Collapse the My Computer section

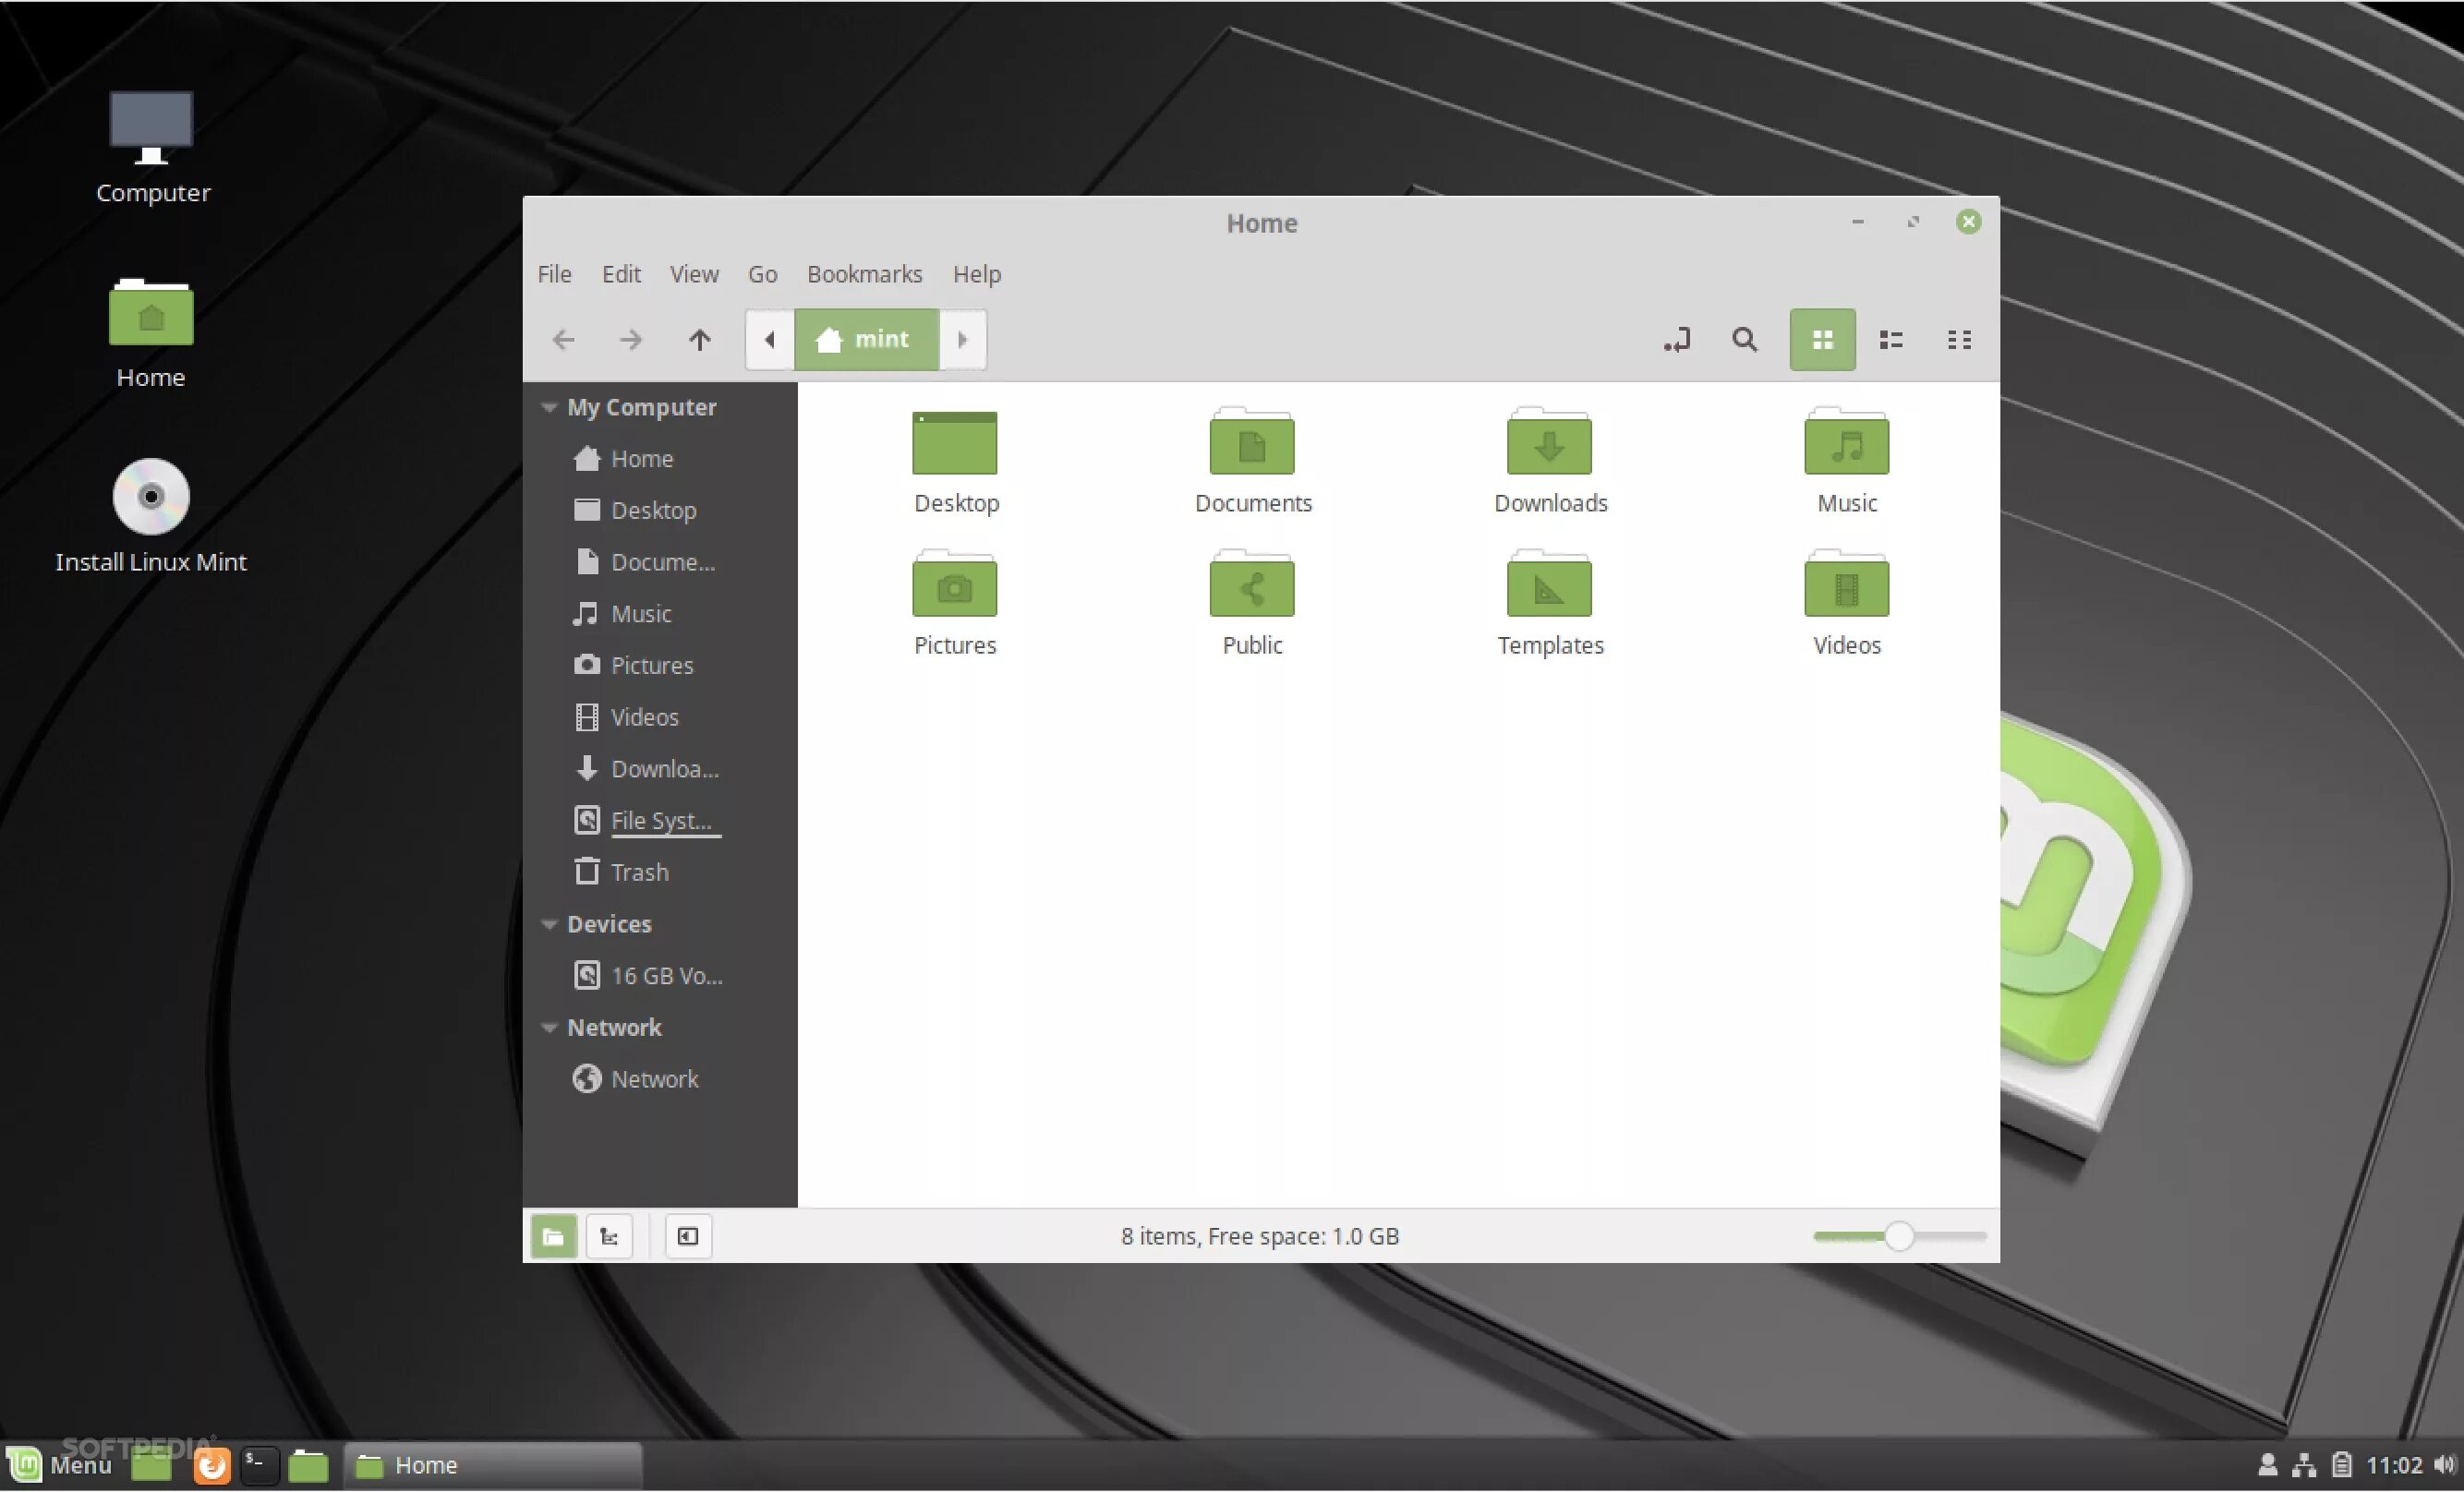point(549,407)
